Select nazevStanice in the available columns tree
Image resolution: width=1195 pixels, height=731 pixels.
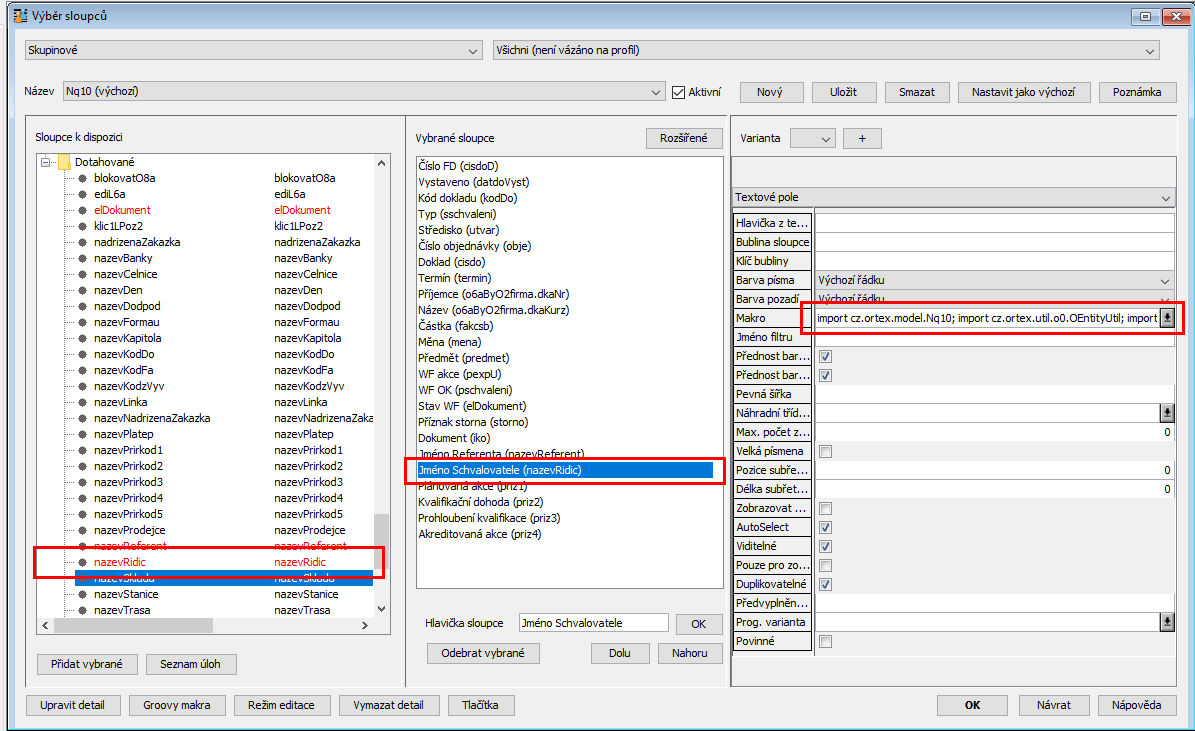click(x=126, y=594)
